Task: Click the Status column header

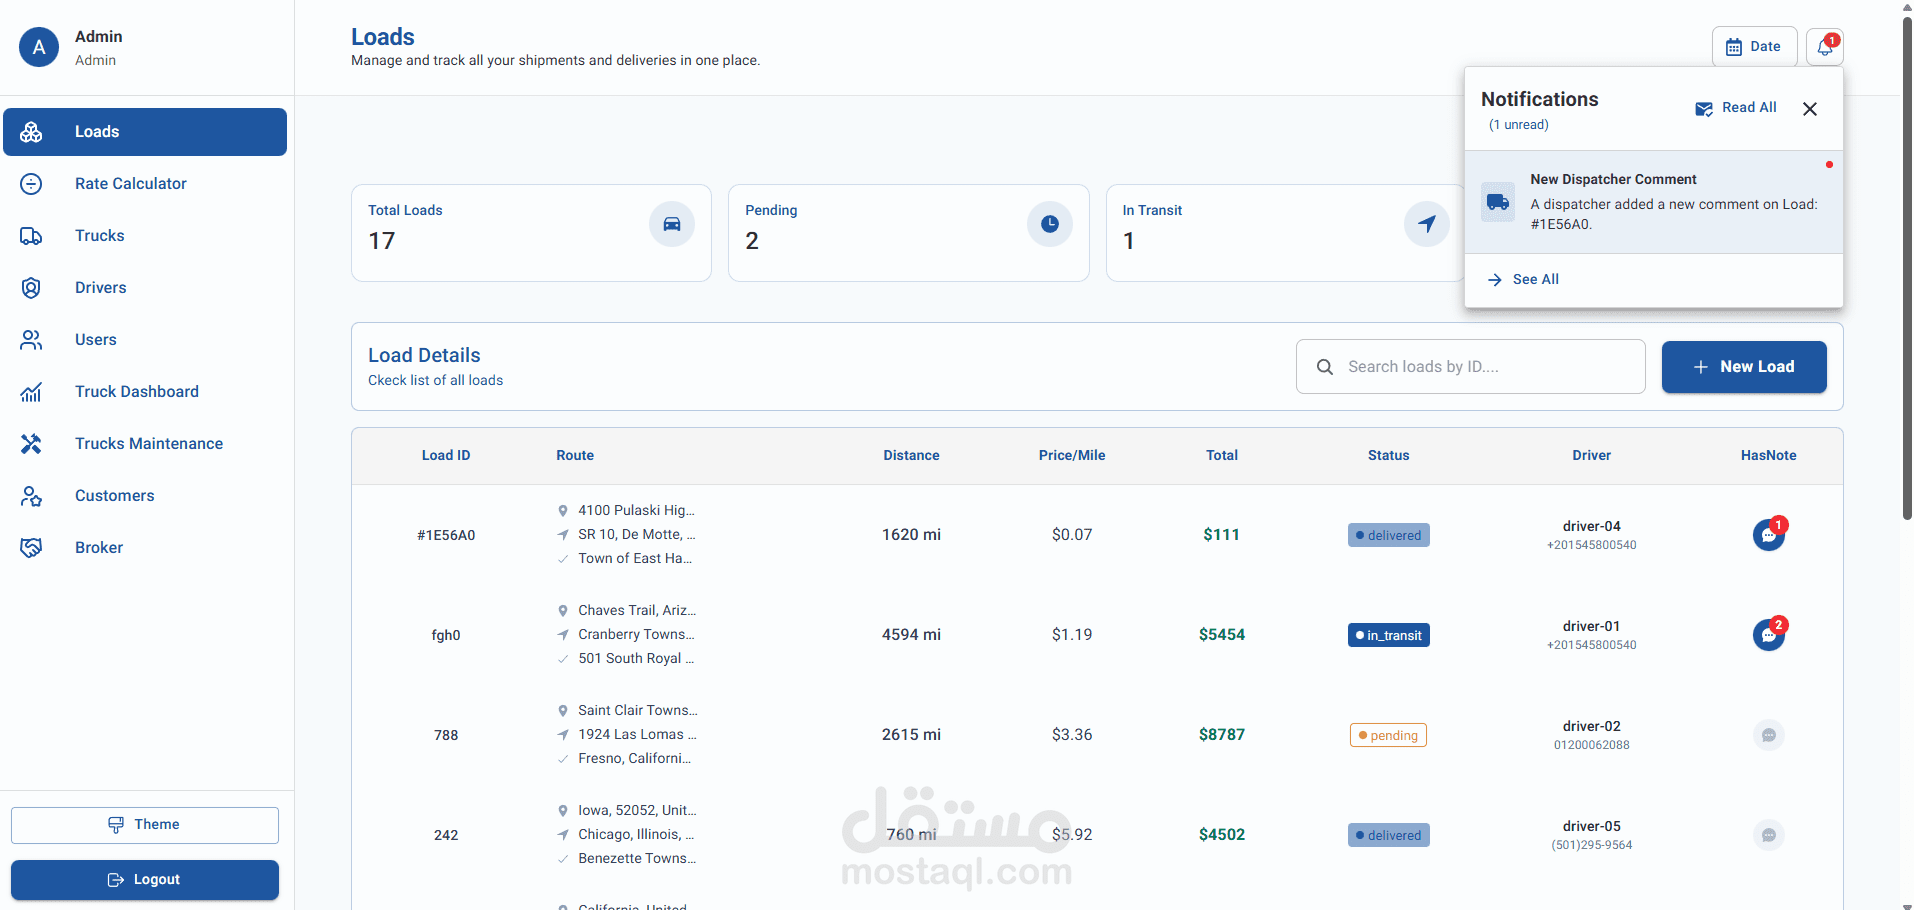Action: (1389, 456)
